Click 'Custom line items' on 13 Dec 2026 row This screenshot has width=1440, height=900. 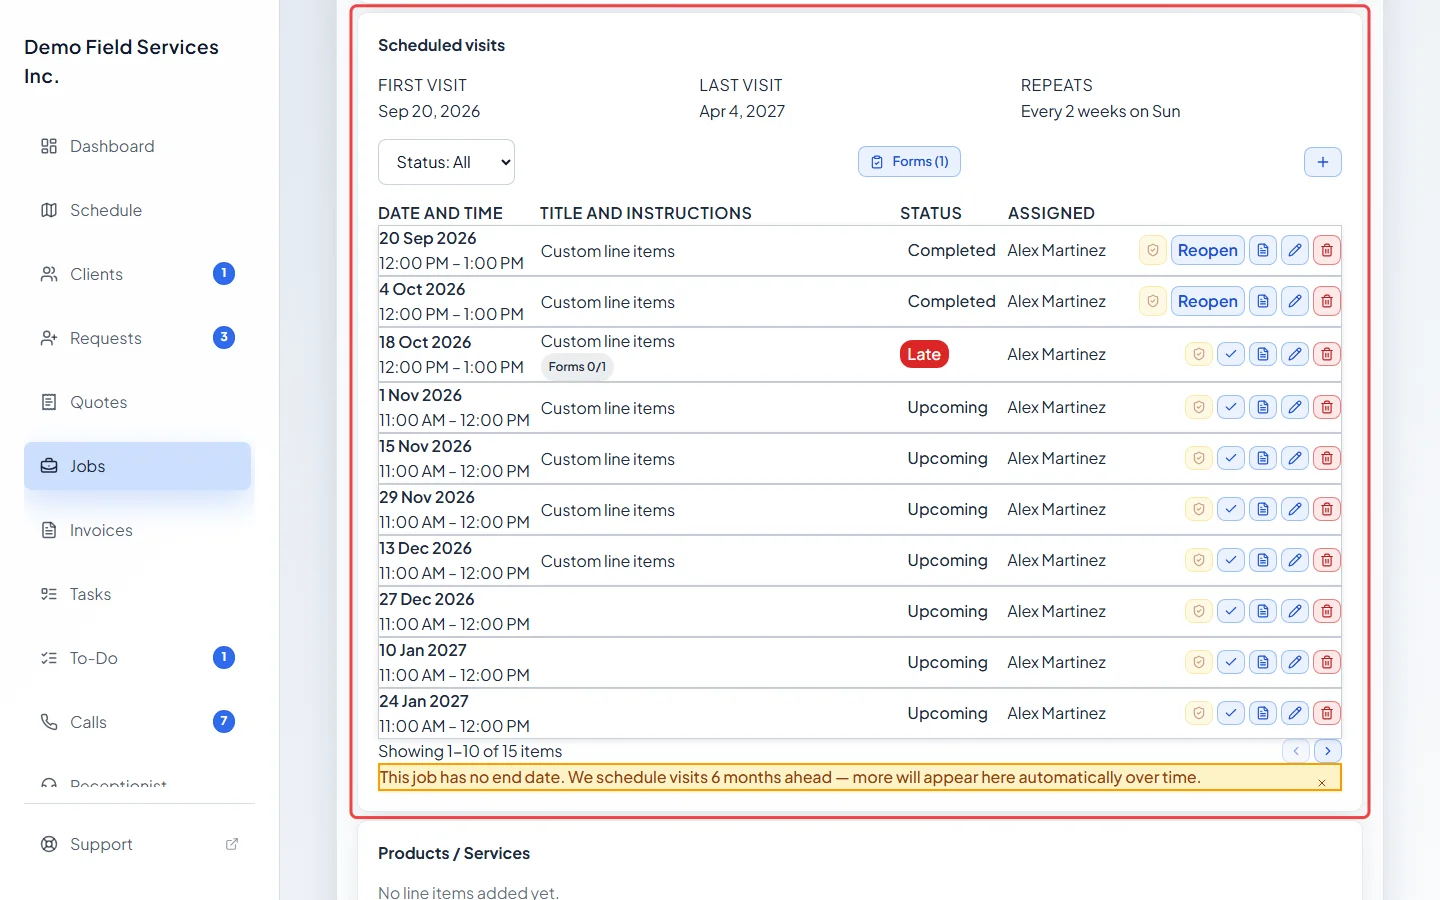pyautogui.click(x=608, y=561)
